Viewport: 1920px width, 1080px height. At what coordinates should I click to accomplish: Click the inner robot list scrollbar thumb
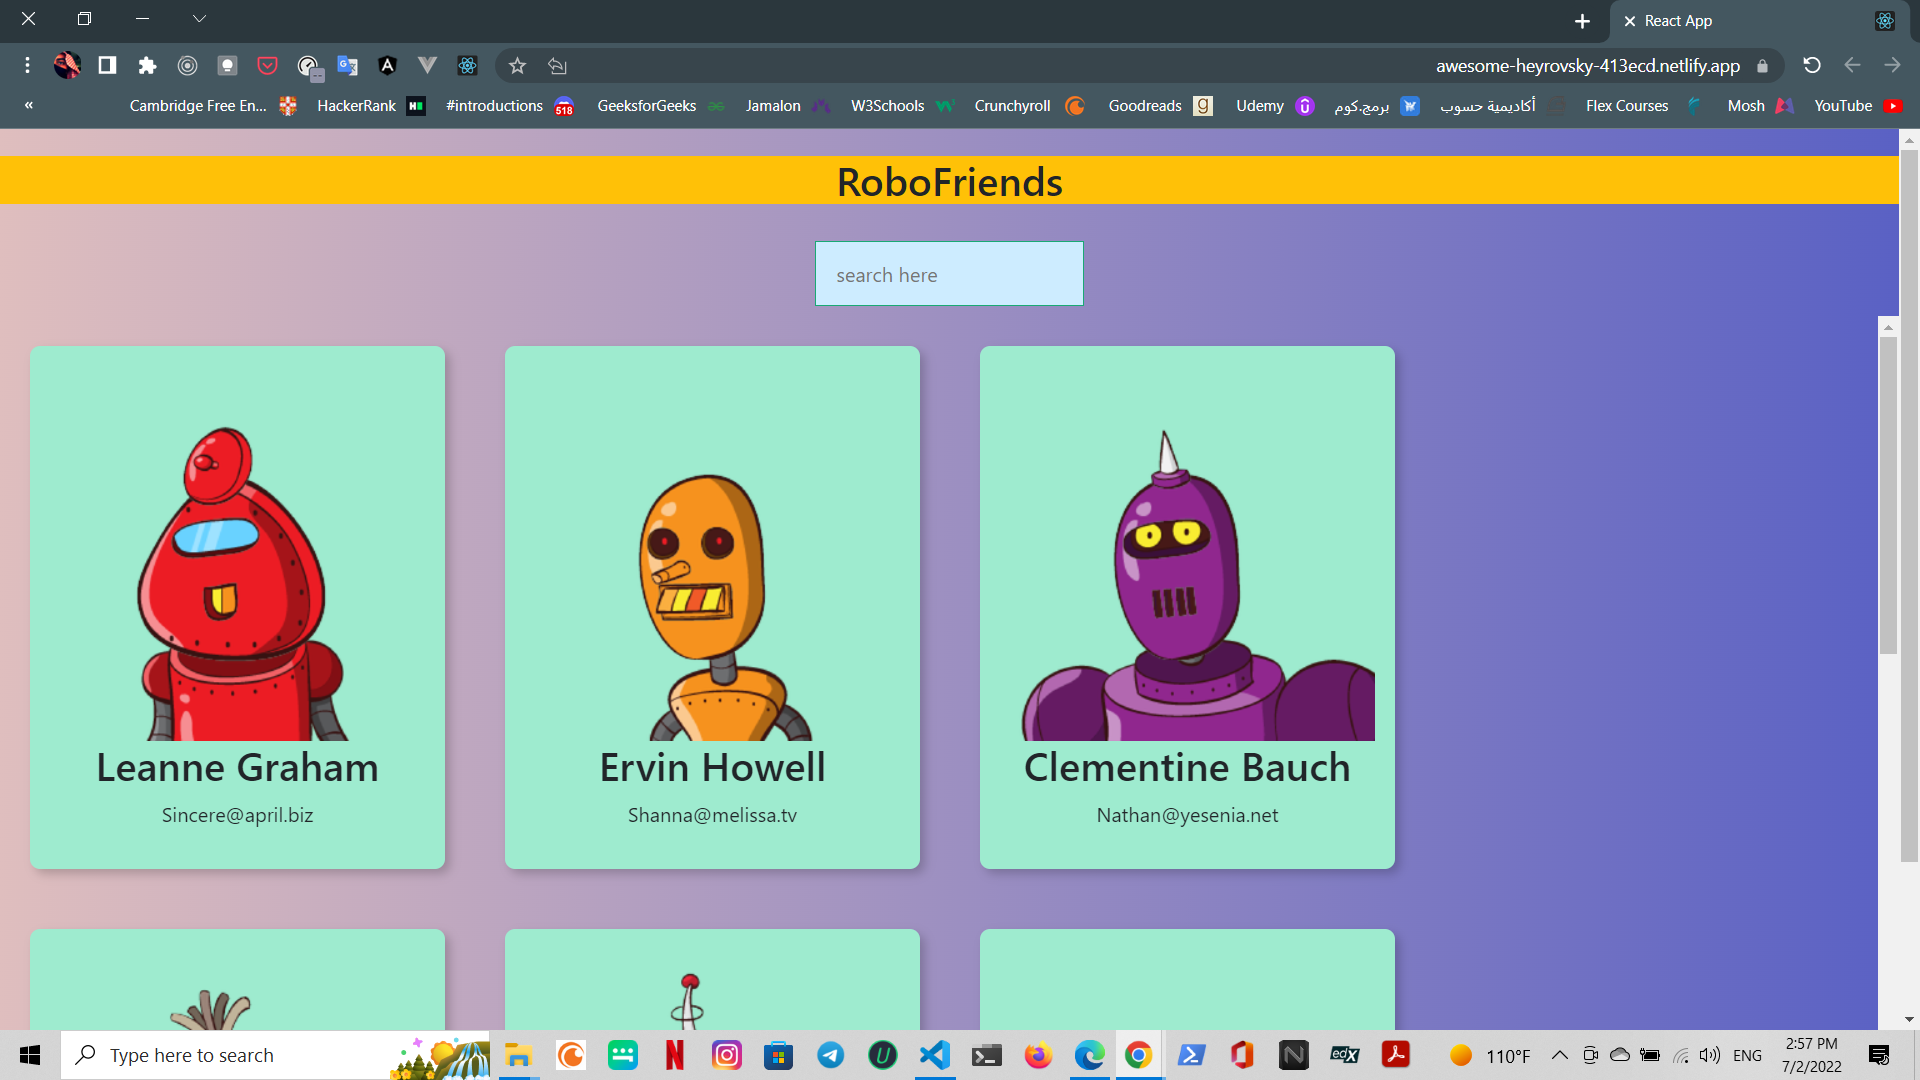coord(1888,495)
